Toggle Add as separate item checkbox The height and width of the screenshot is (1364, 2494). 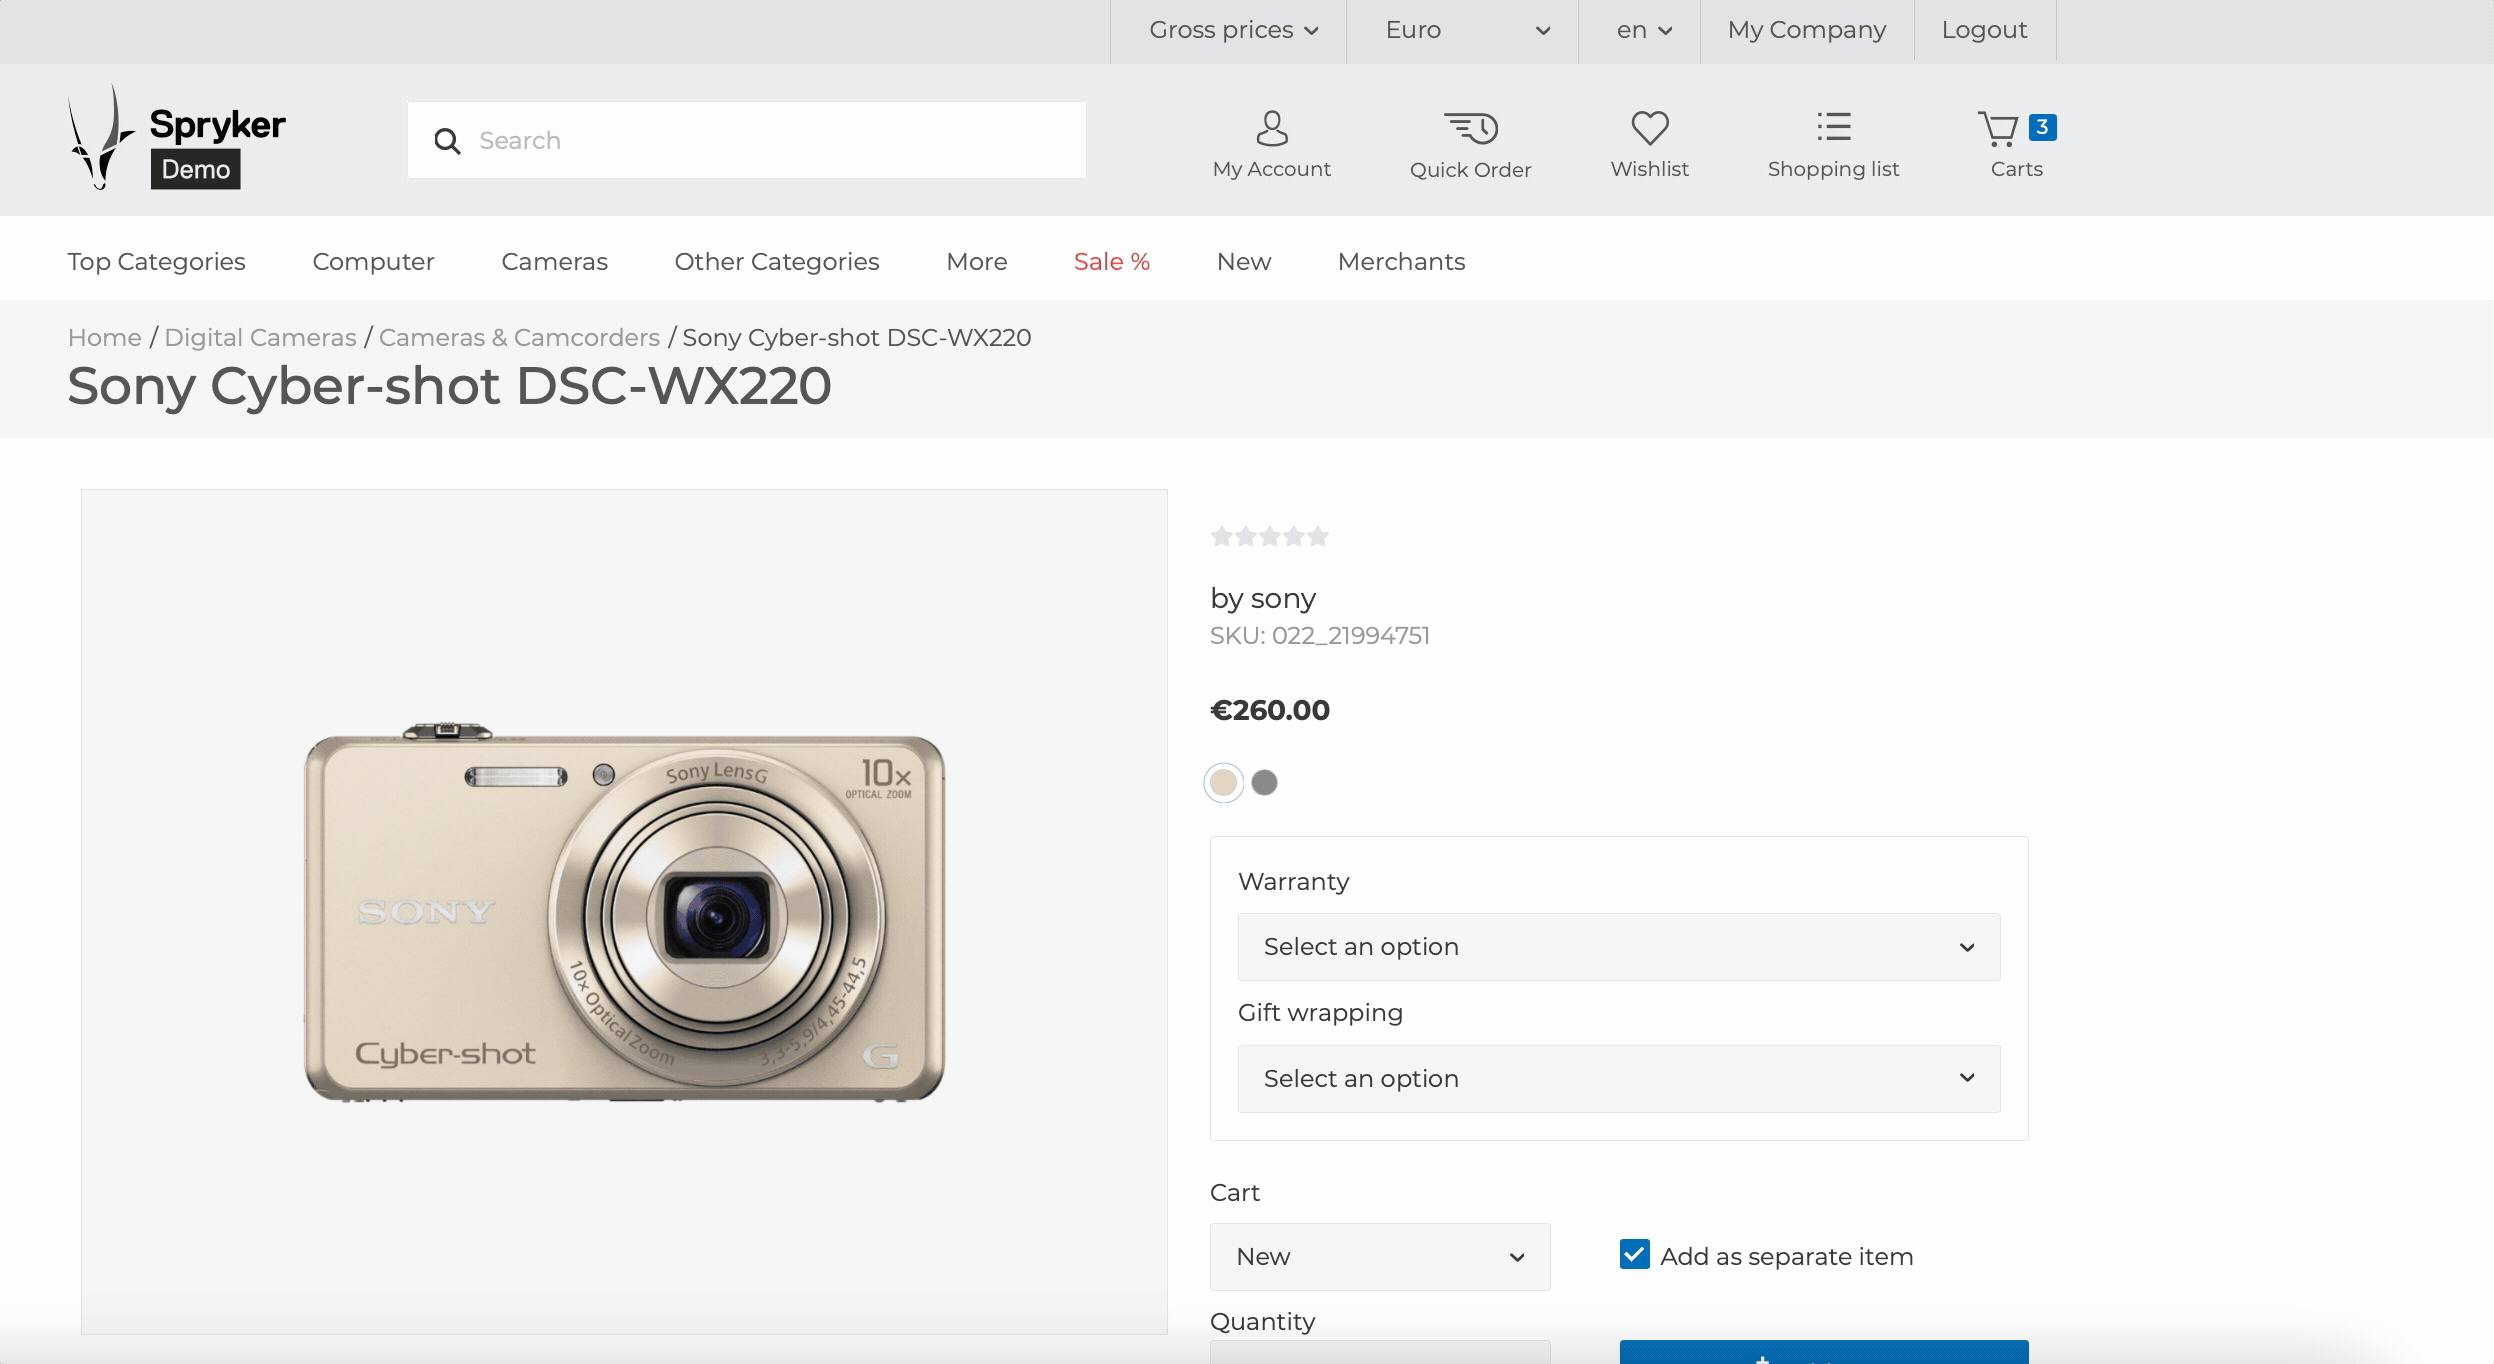[x=1634, y=1254]
